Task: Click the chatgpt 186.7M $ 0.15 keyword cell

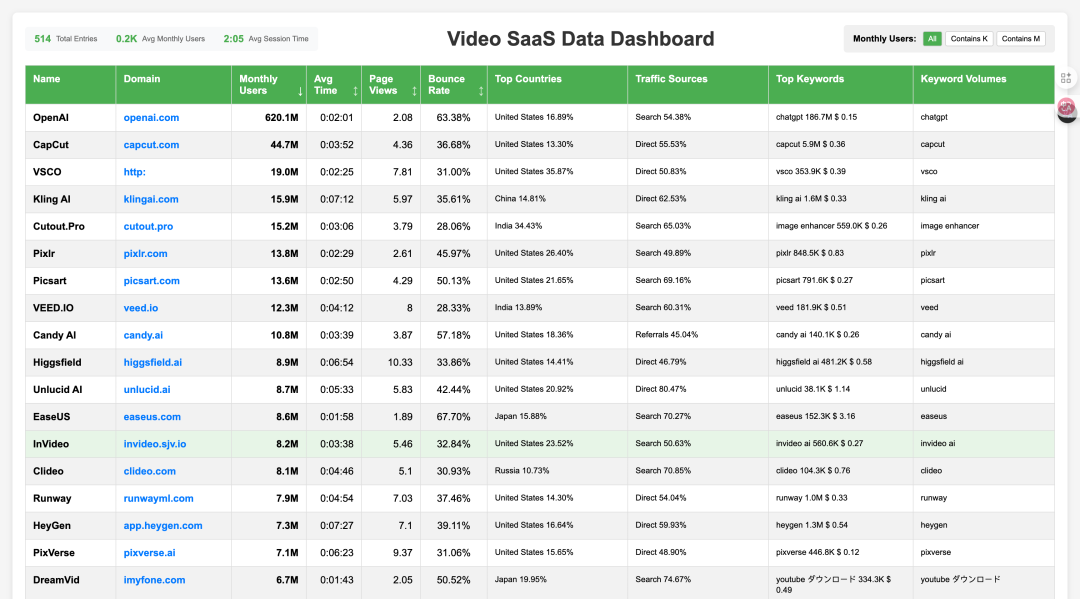Action: [x=841, y=118]
